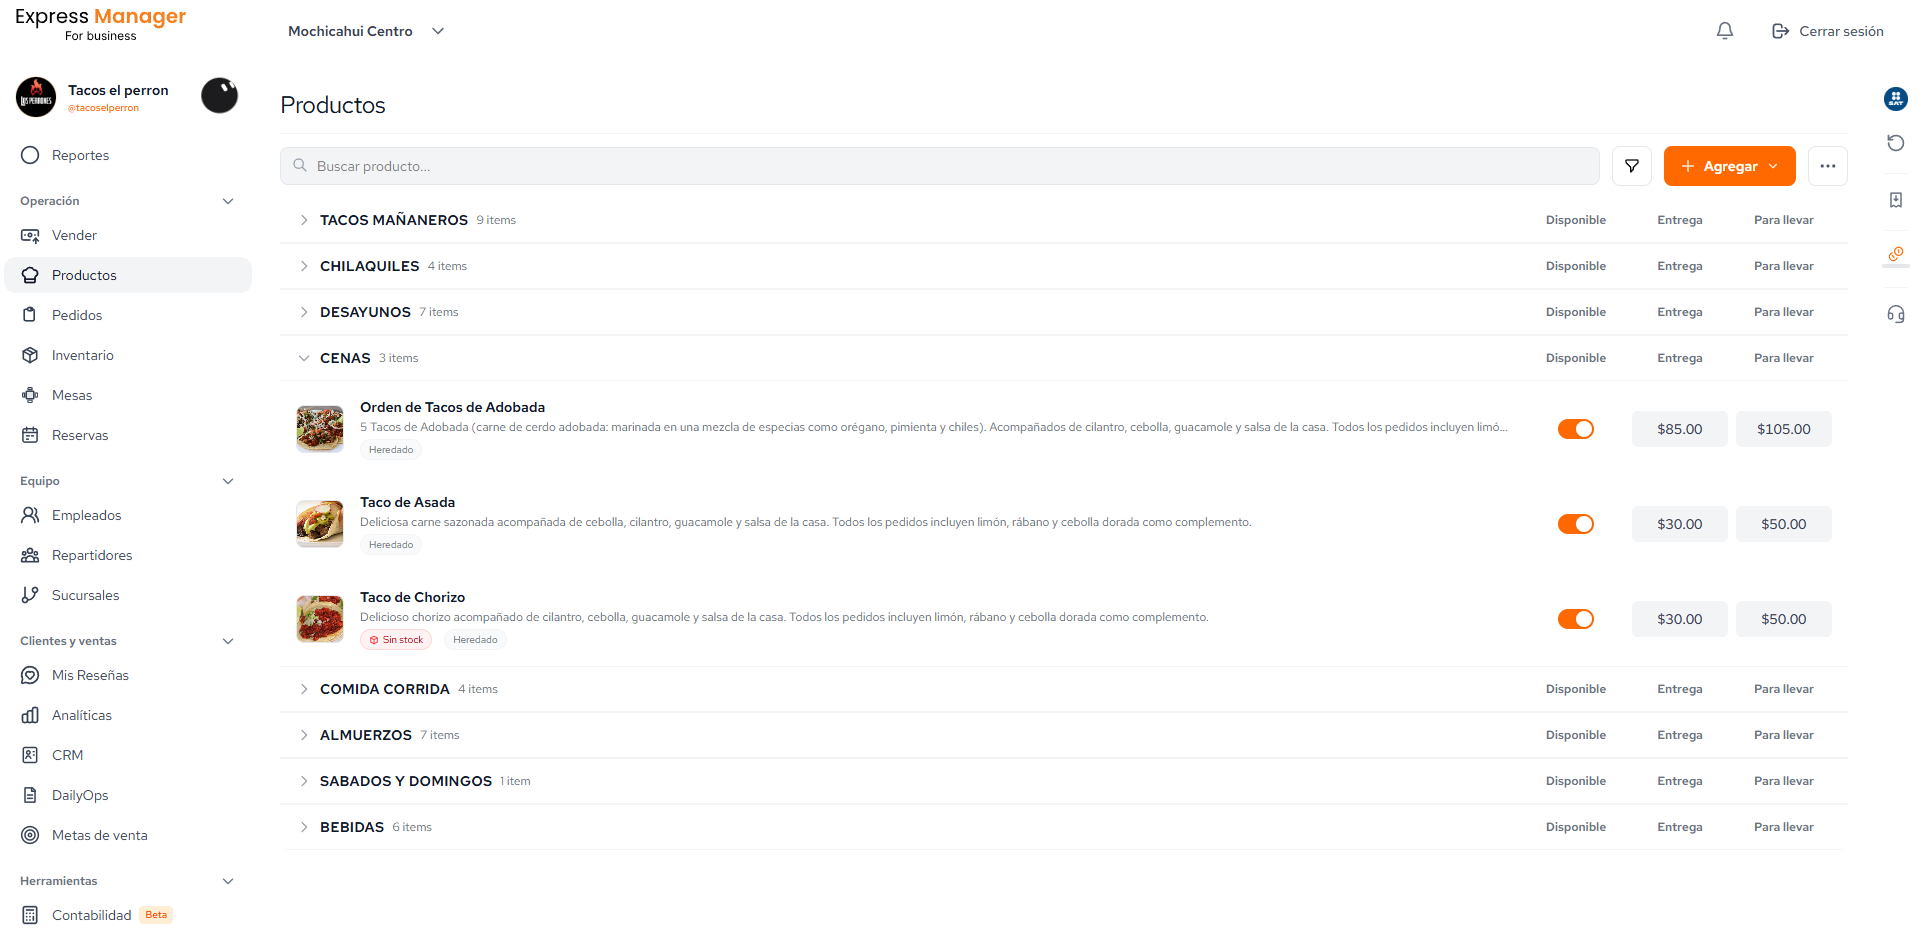Toggle availability of Orden de Tacos de Adobada
This screenshot has height=946, width=1919.
[1575, 429]
